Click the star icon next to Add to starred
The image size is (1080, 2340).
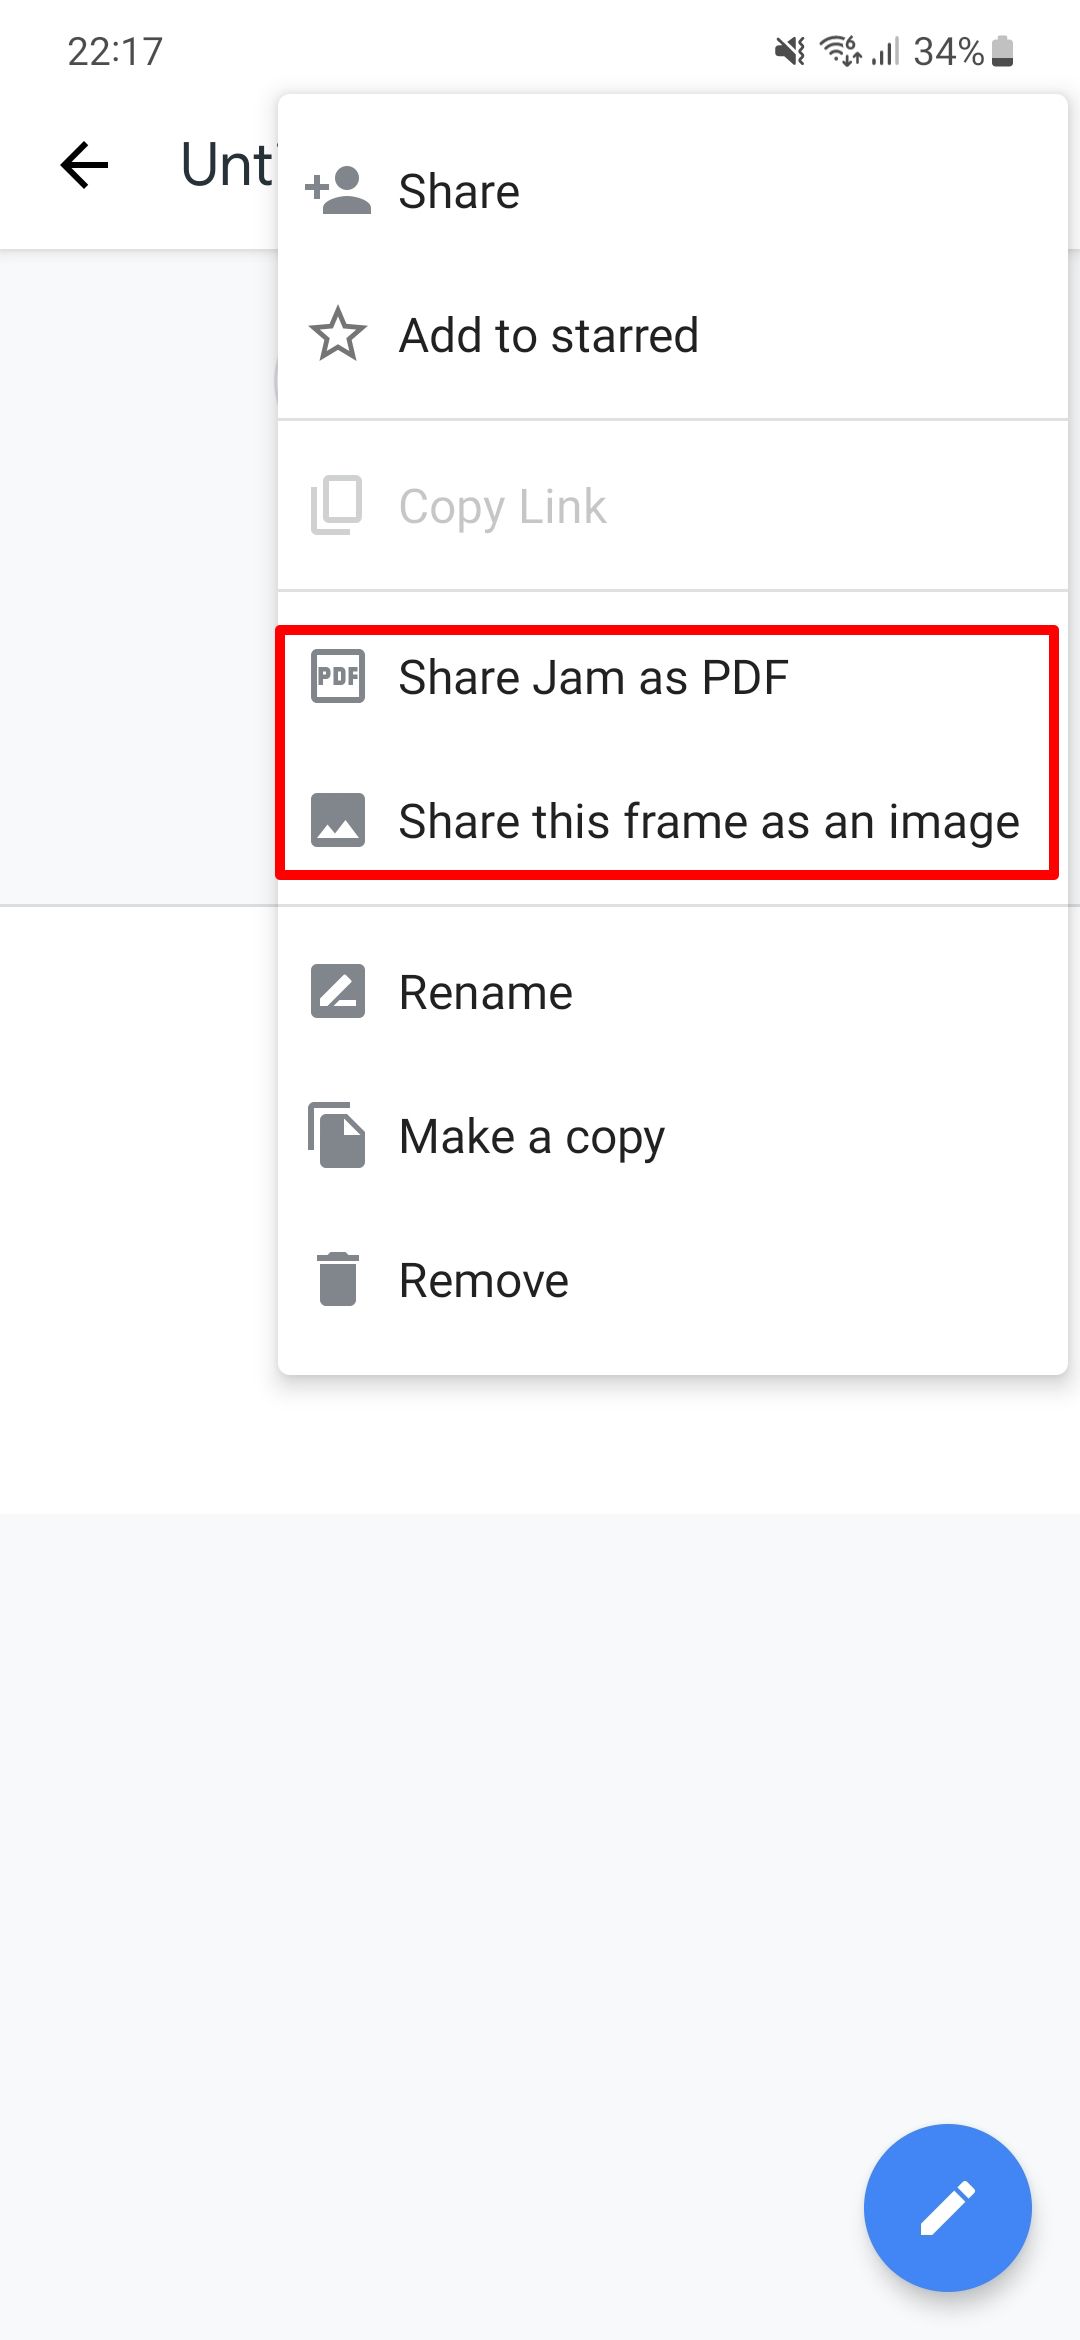click(338, 336)
